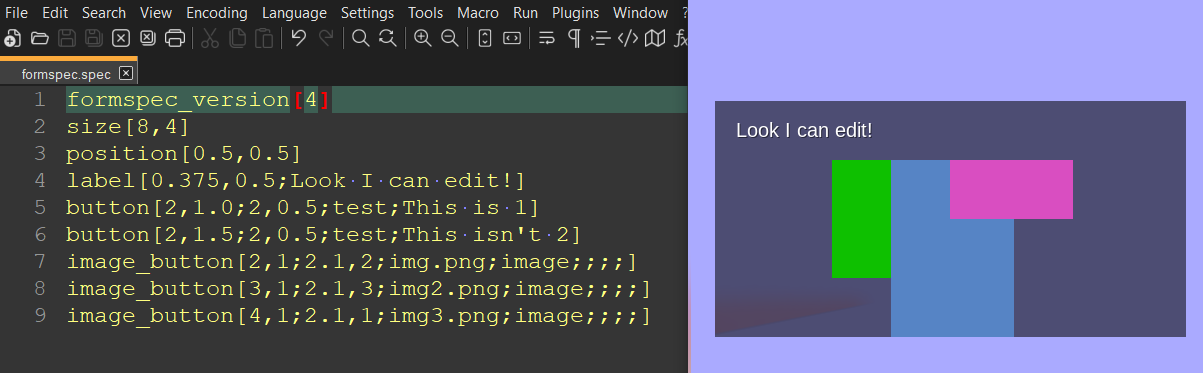The width and height of the screenshot is (1203, 373).
Task: Open the Settings menu
Action: click(367, 13)
